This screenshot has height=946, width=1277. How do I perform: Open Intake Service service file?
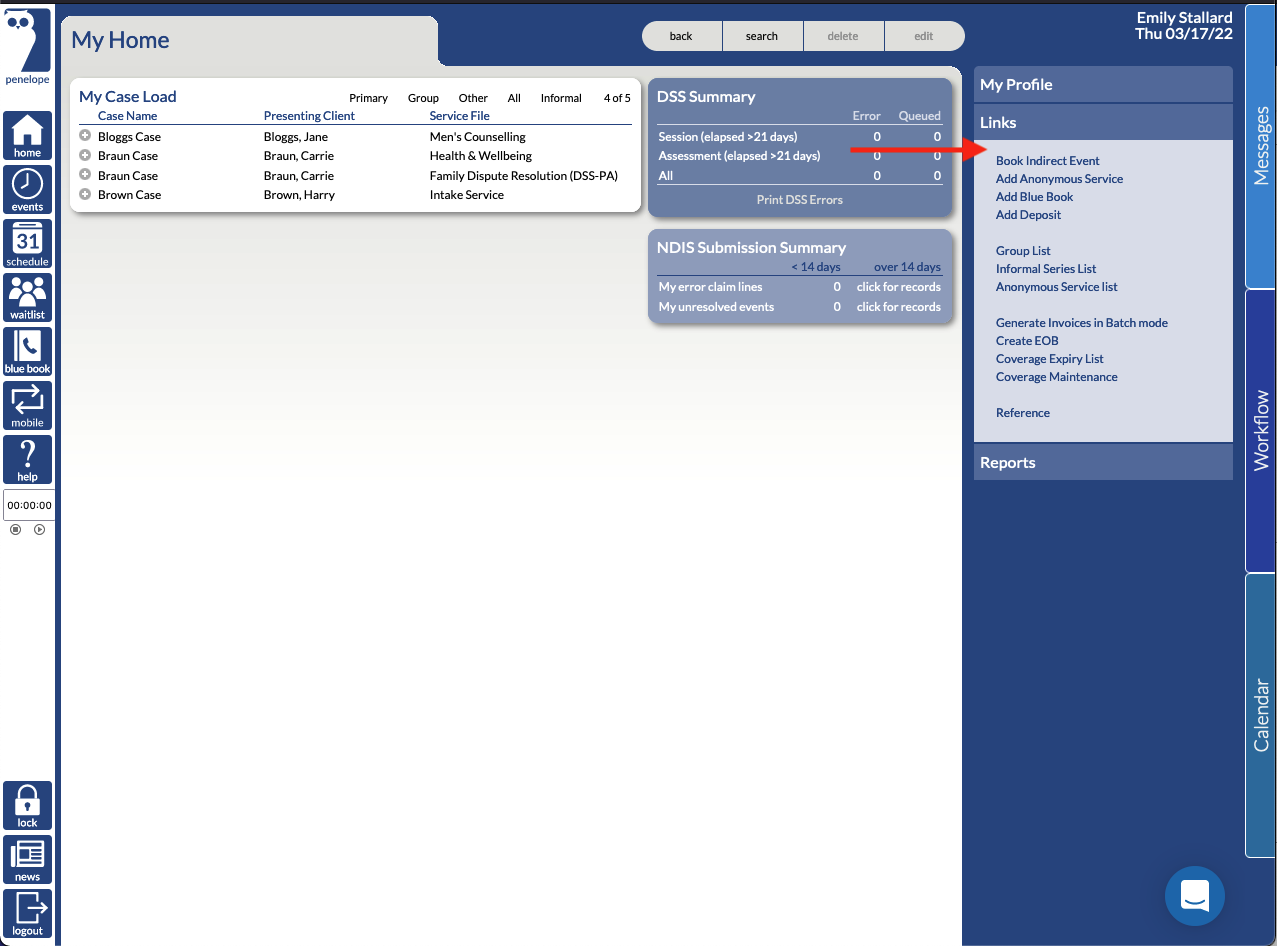tap(466, 194)
